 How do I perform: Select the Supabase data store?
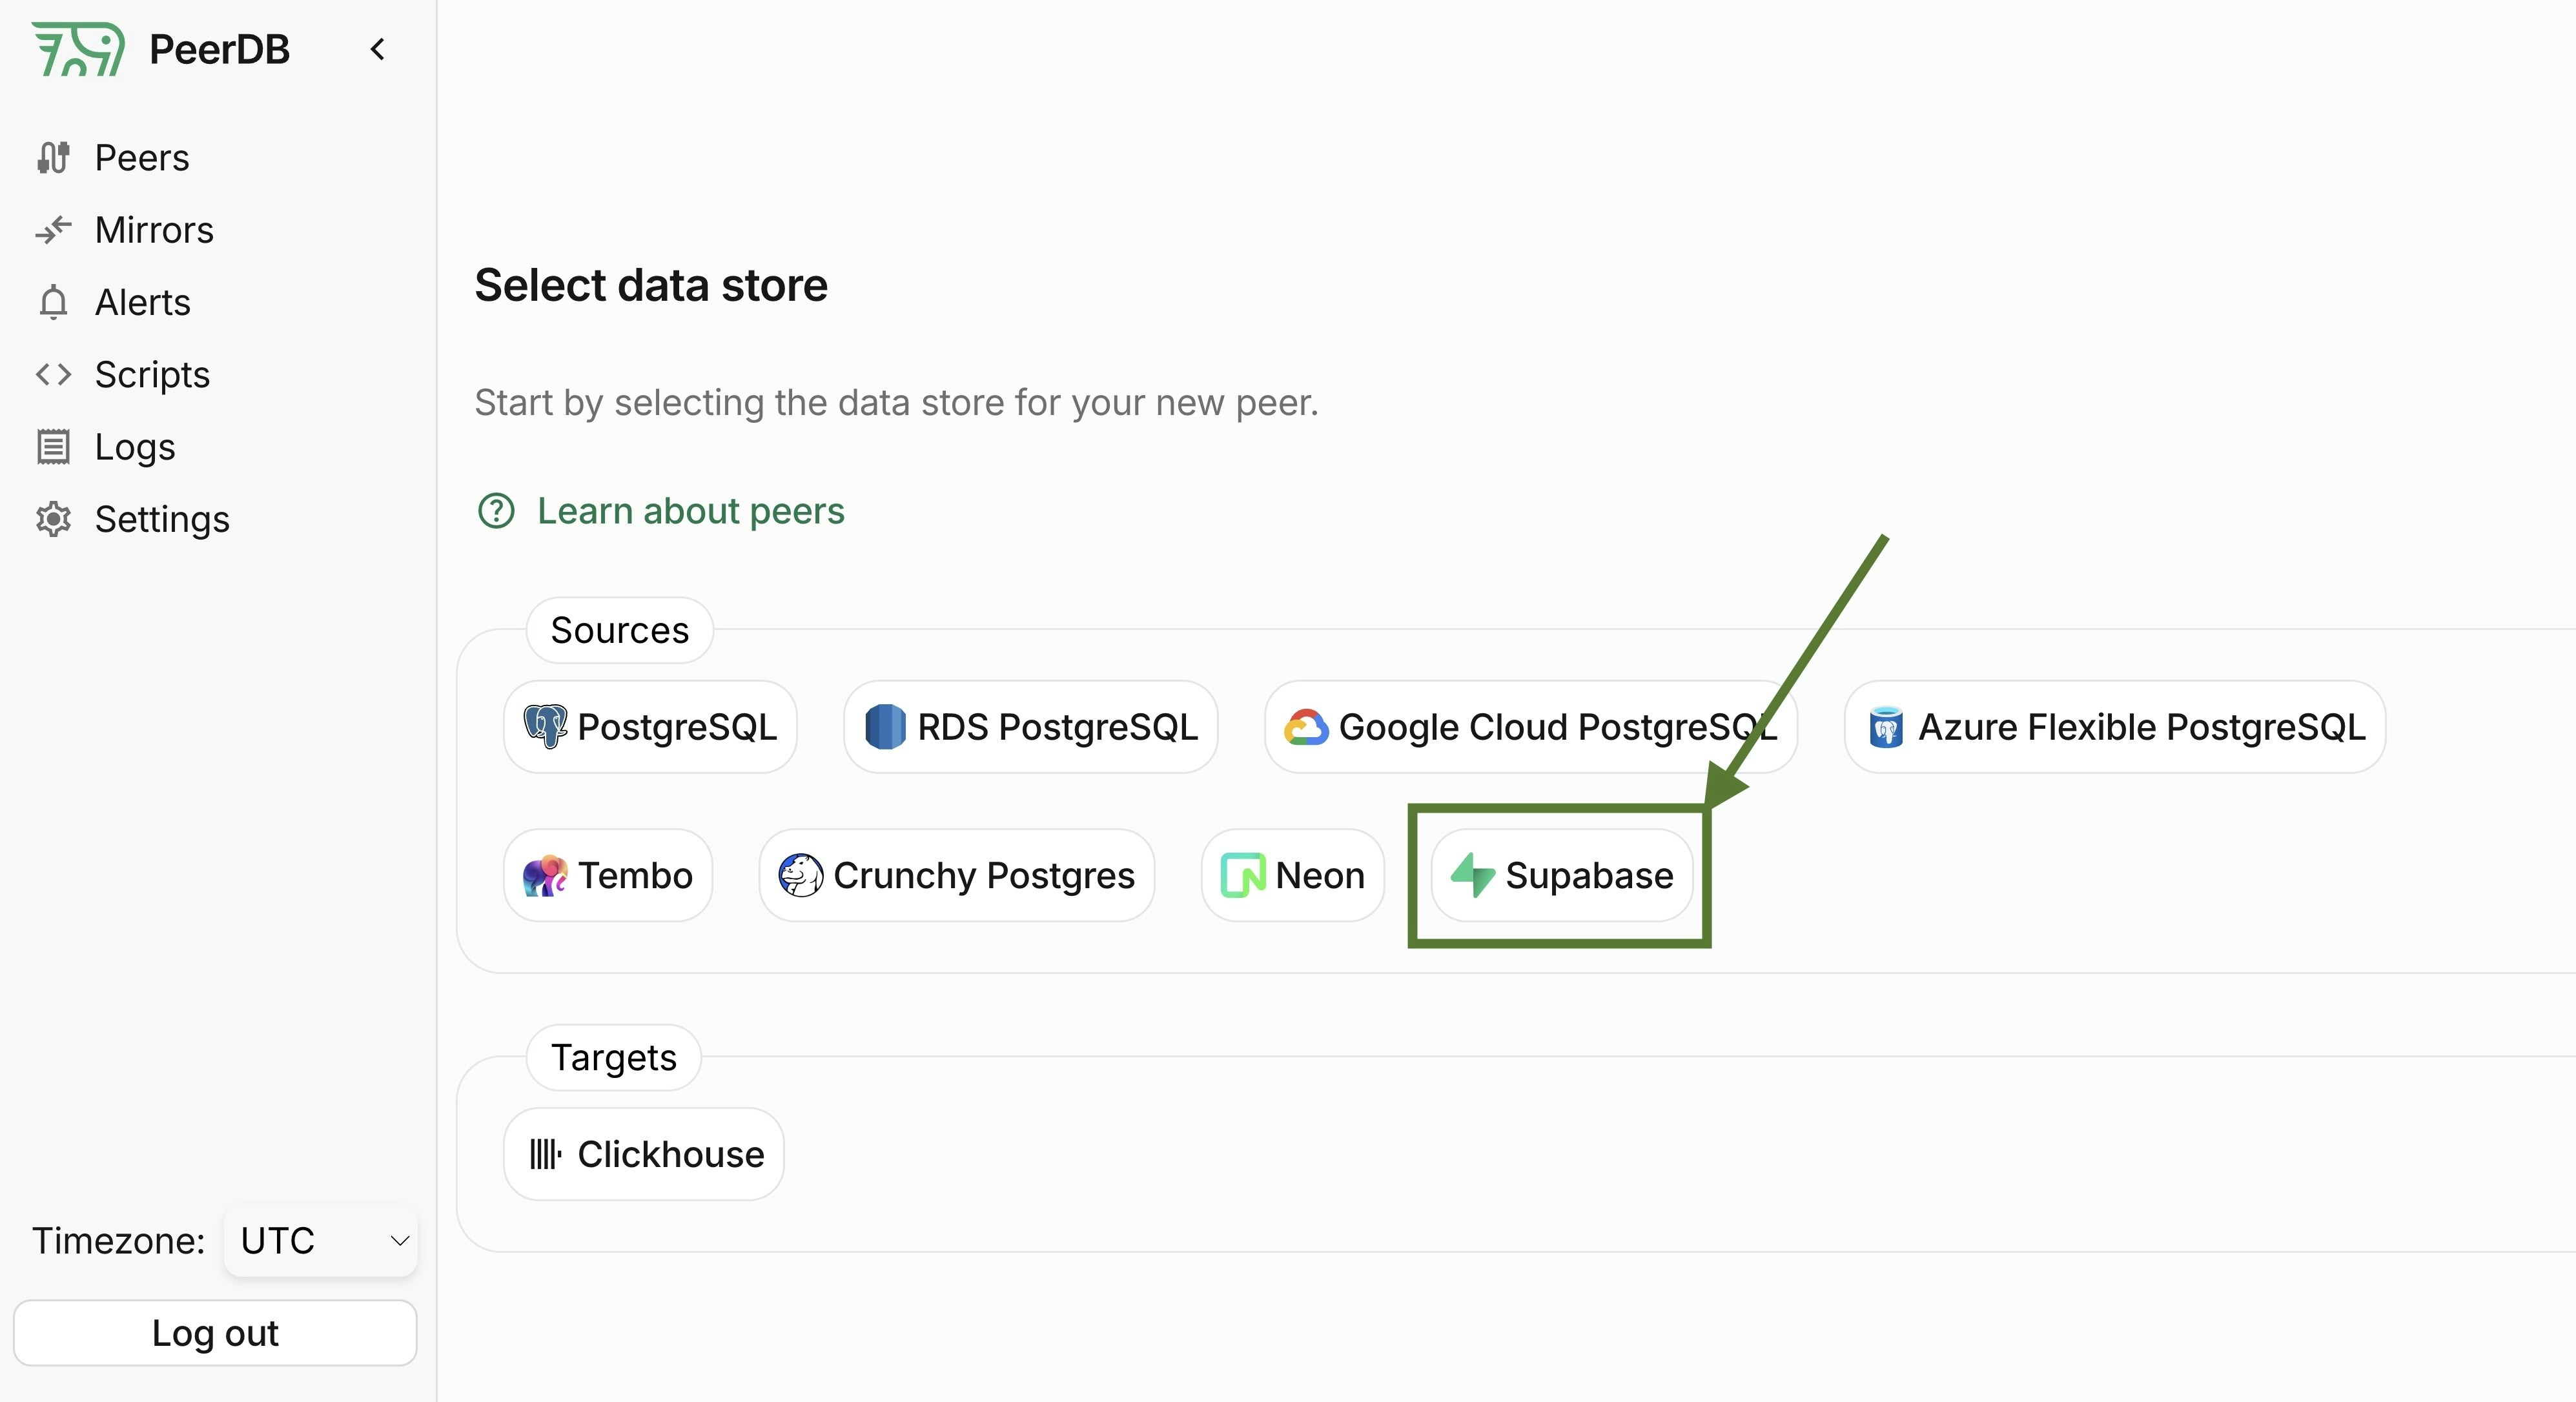click(1562, 876)
